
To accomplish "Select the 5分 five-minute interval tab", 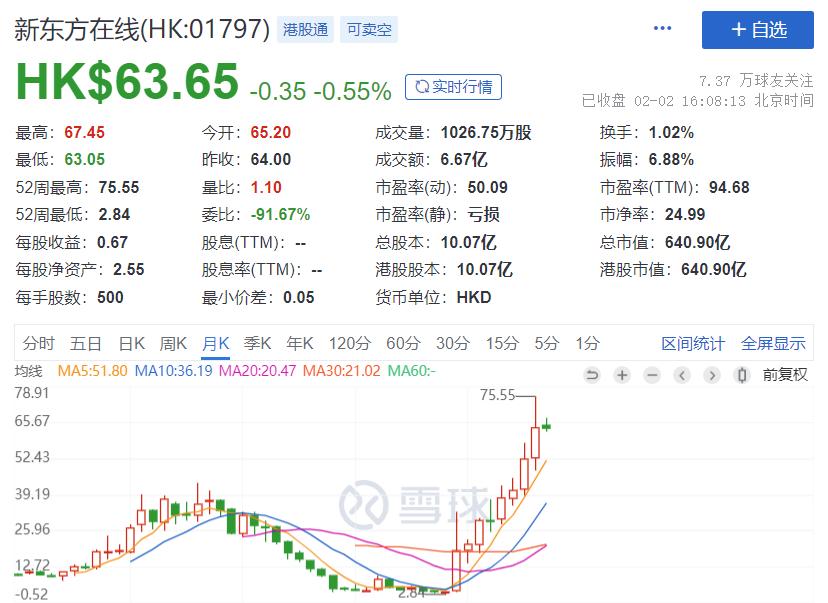I will pyautogui.click(x=545, y=342).
